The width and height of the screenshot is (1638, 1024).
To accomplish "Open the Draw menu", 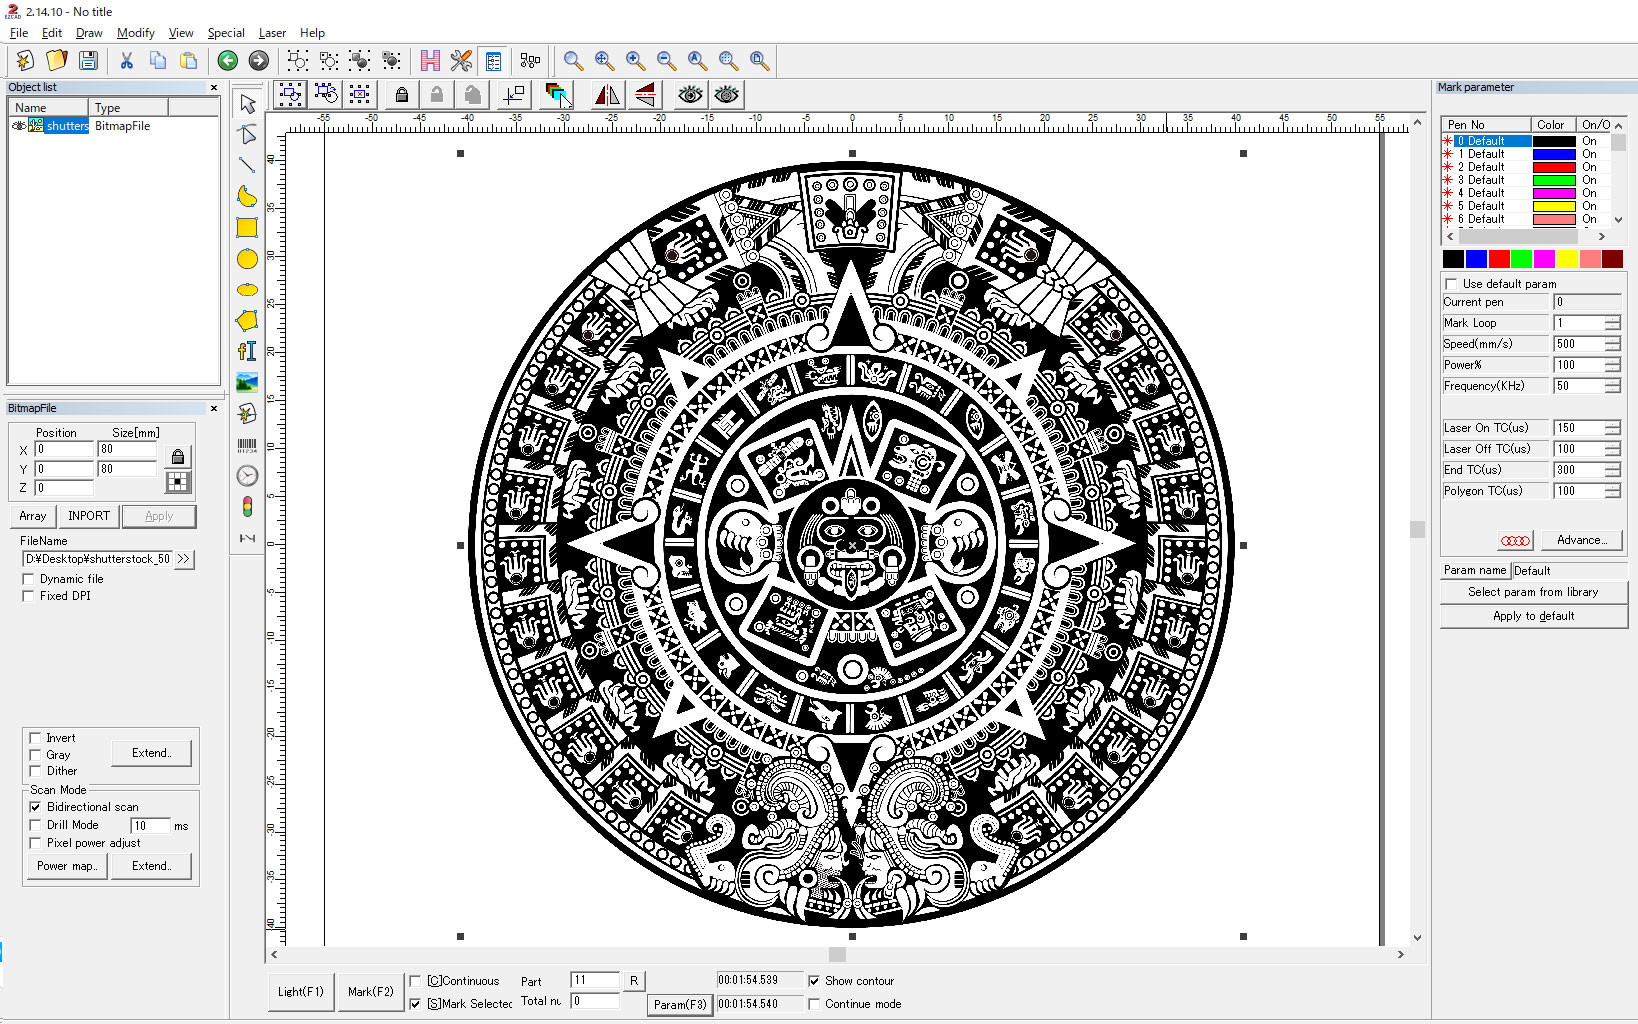I will click(x=89, y=33).
